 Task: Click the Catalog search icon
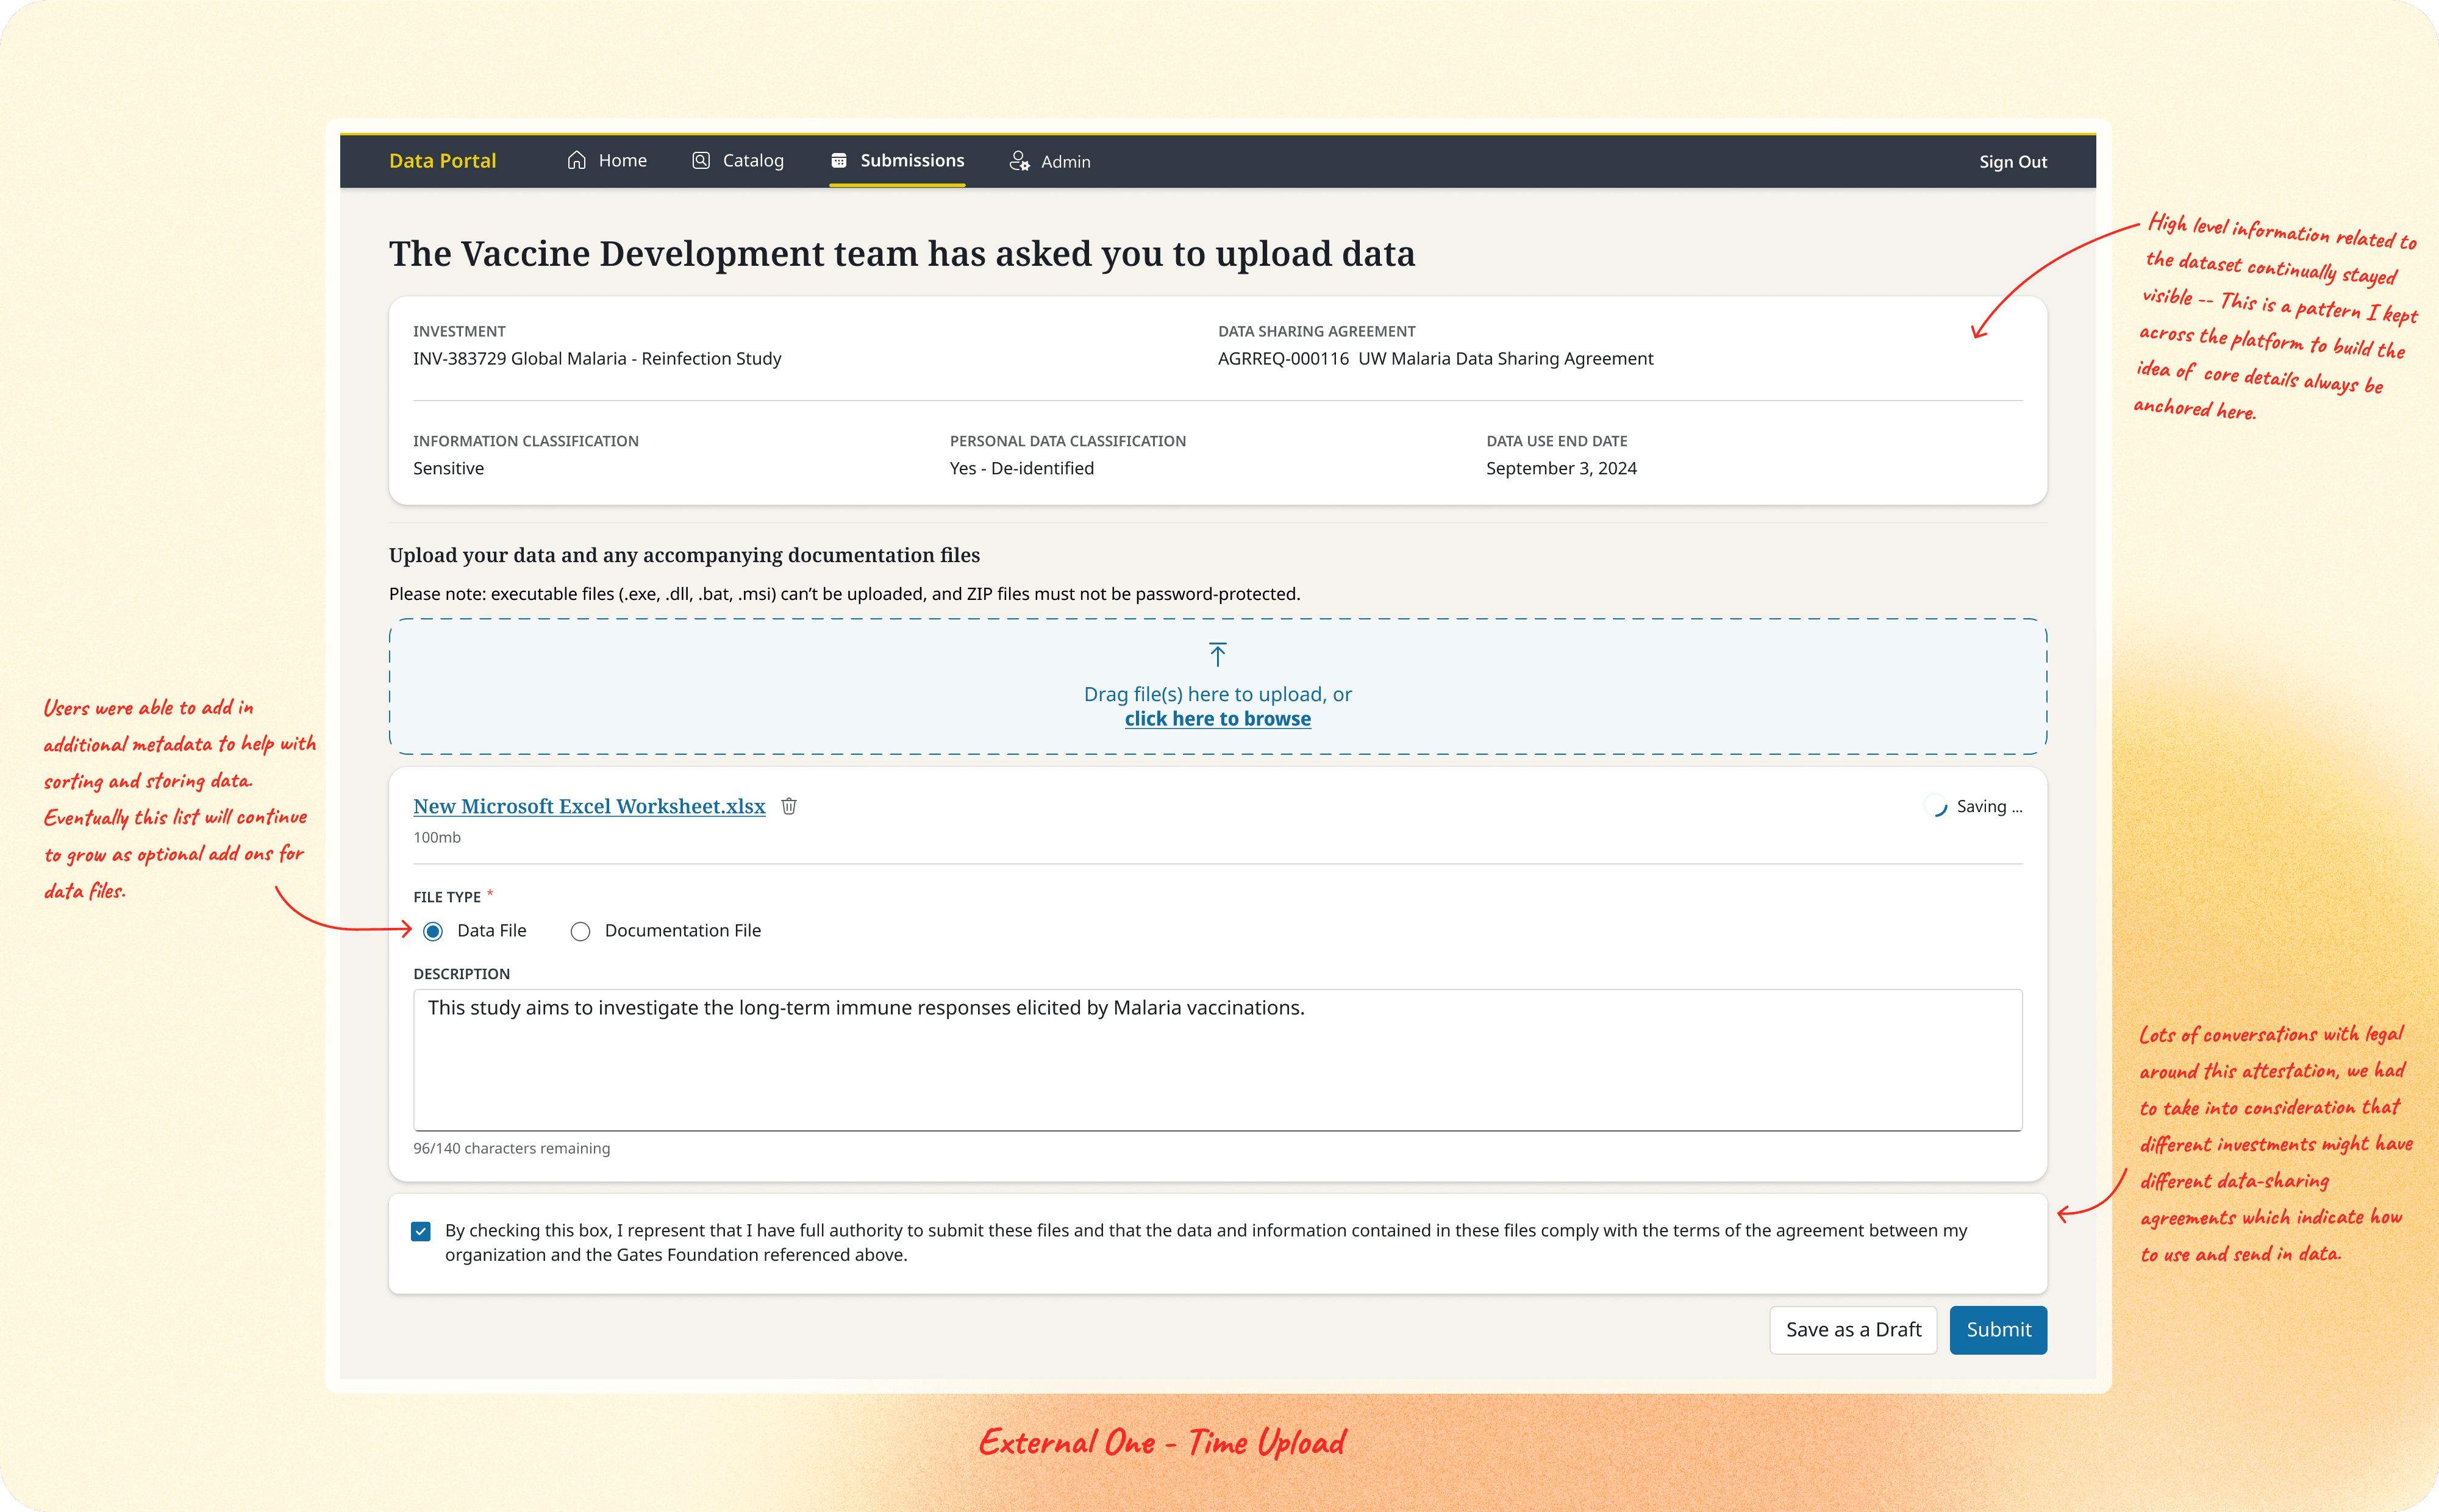pos(701,160)
